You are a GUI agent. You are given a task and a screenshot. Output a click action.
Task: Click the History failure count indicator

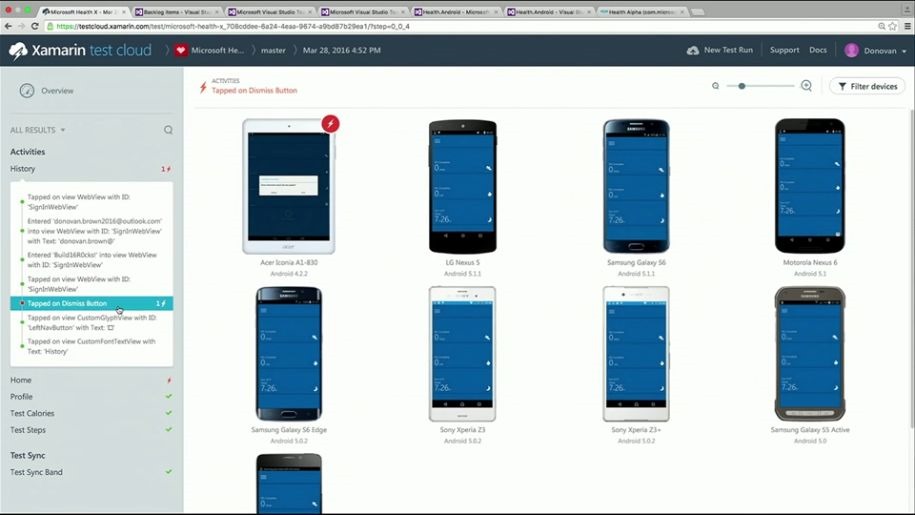(166, 169)
